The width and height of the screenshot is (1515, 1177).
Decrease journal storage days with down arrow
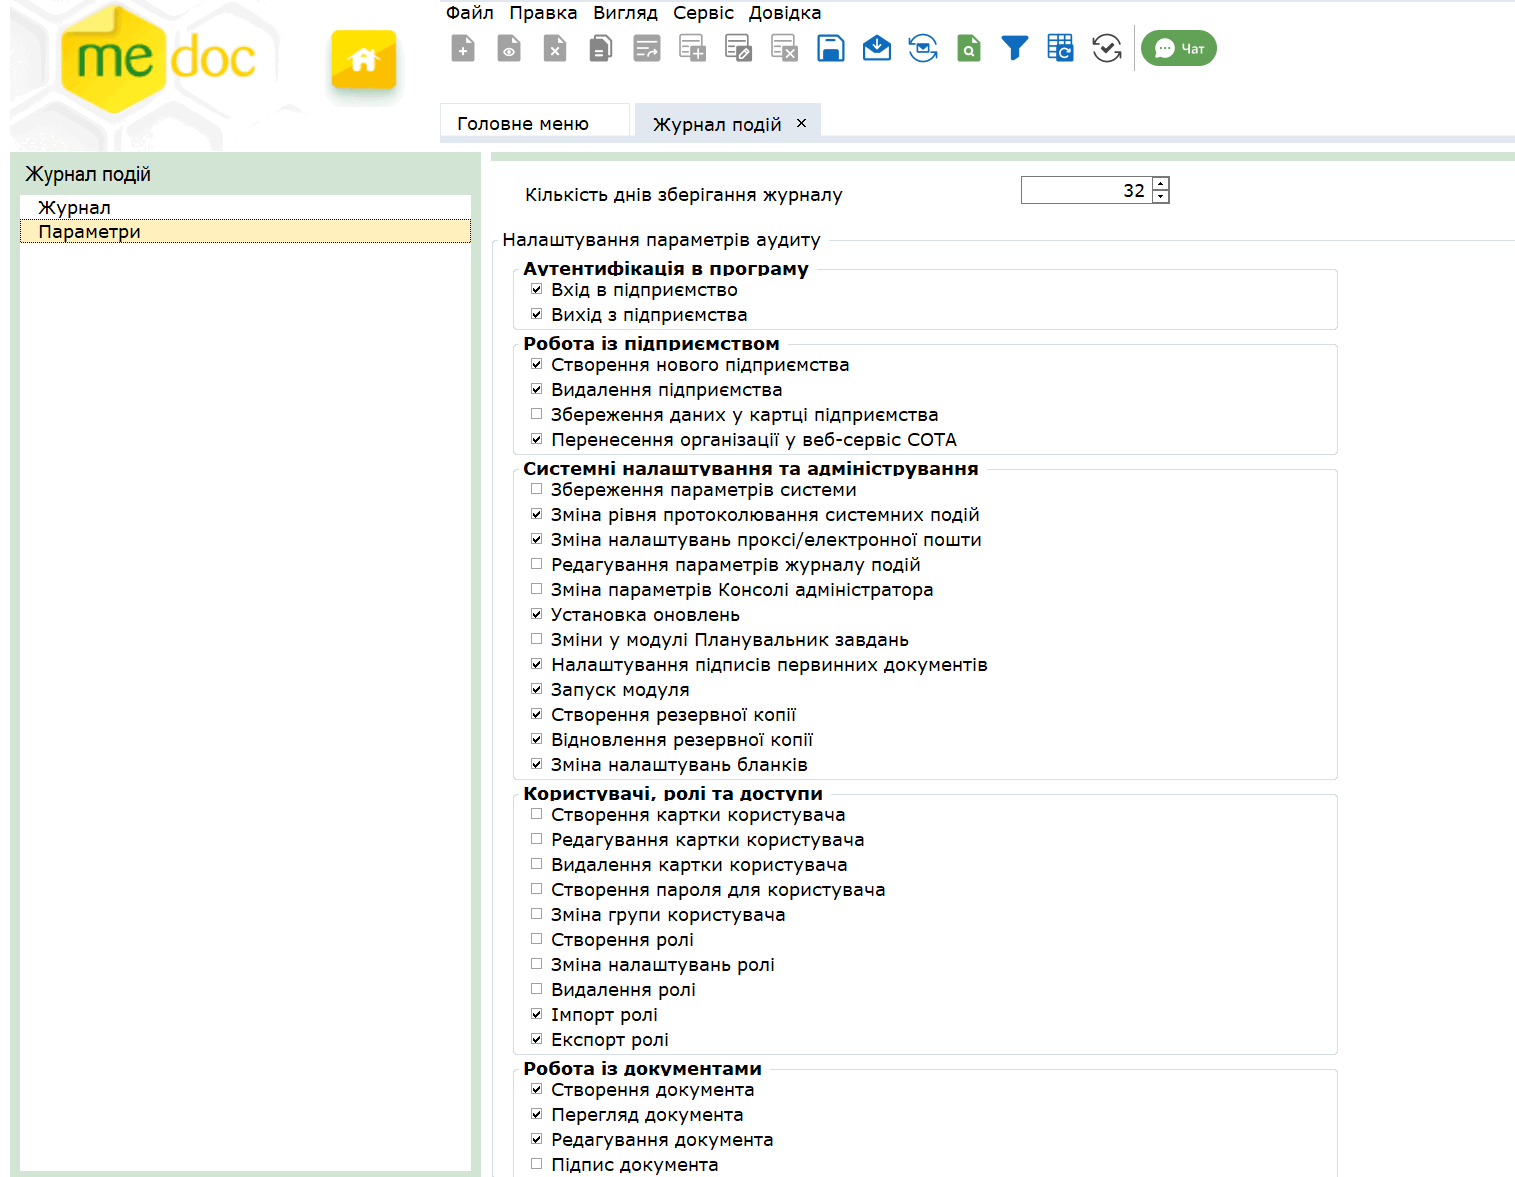(x=1160, y=196)
